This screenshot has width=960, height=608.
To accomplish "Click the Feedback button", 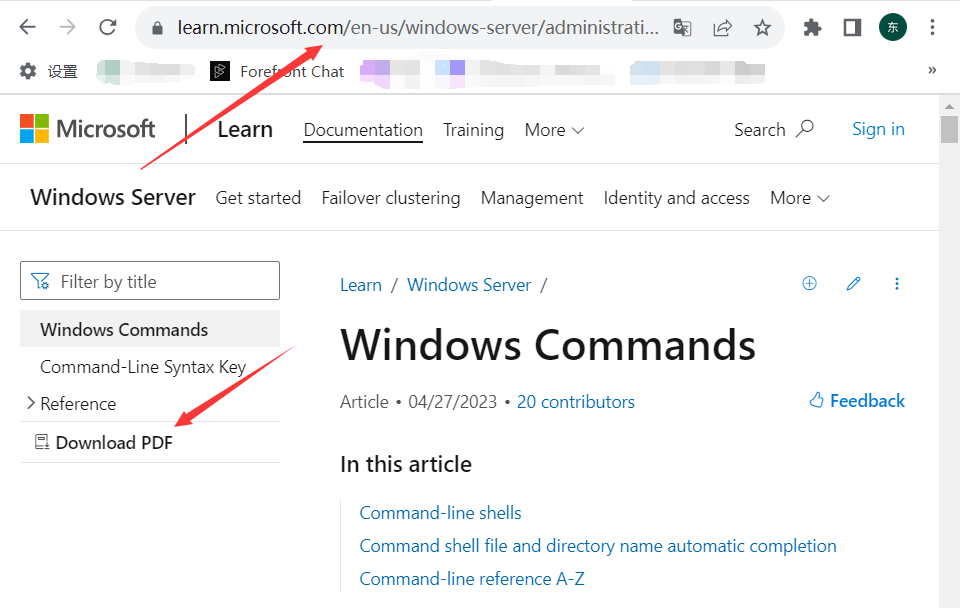I will pos(857,401).
